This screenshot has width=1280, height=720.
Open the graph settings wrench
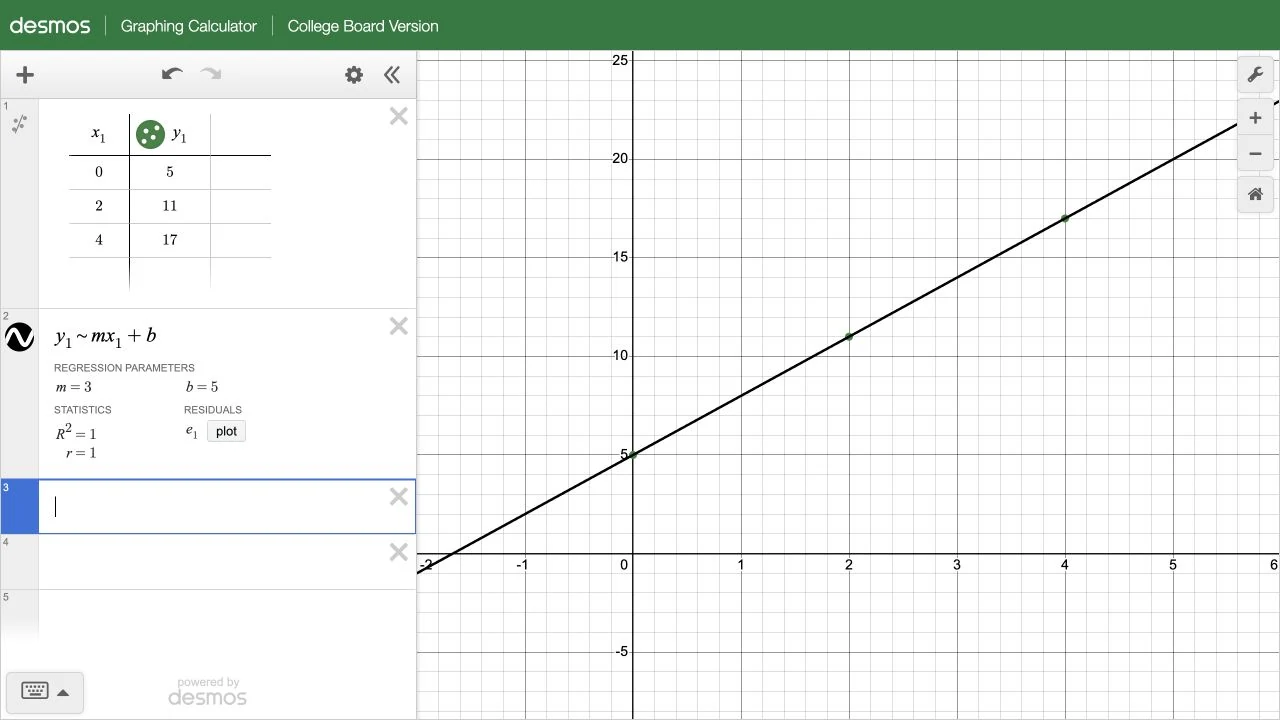point(1255,75)
